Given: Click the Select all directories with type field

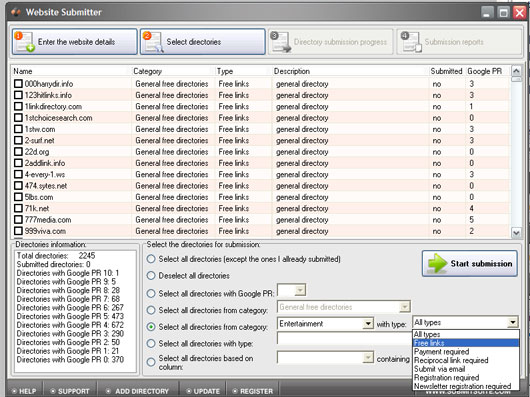Looking at the screenshot, I should click(x=344, y=338).
